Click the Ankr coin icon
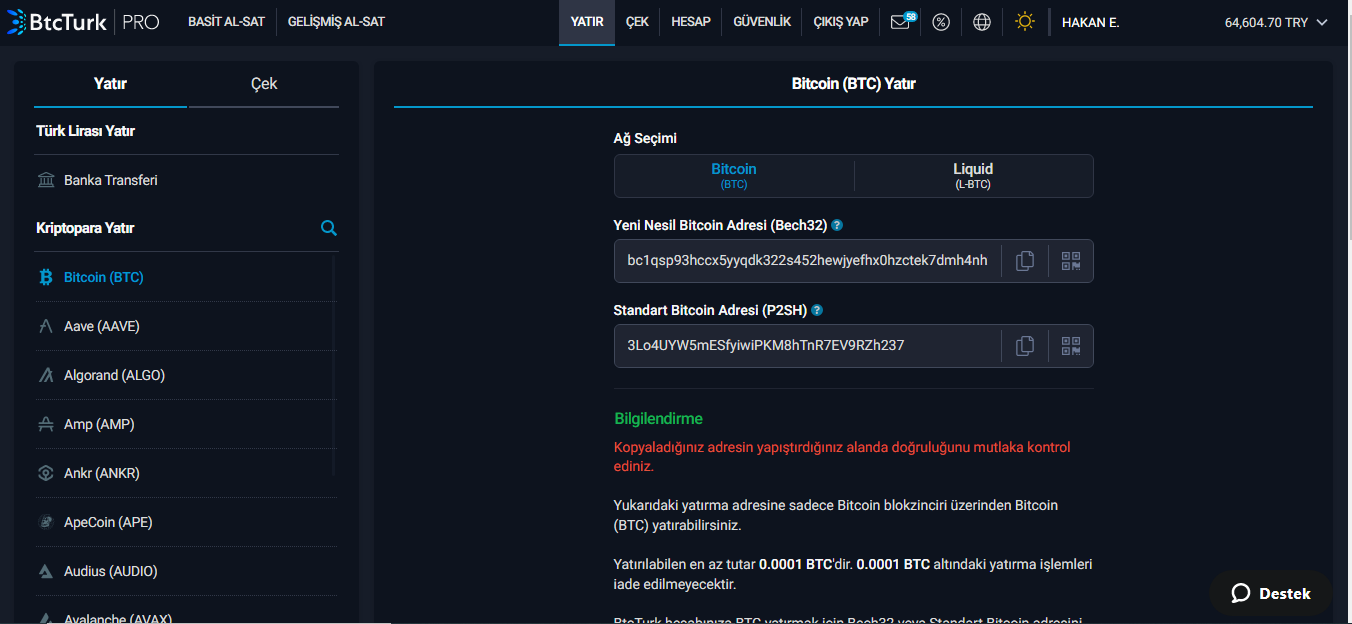The height and width of the screenshot is (624, 1352). coord(46,473)
